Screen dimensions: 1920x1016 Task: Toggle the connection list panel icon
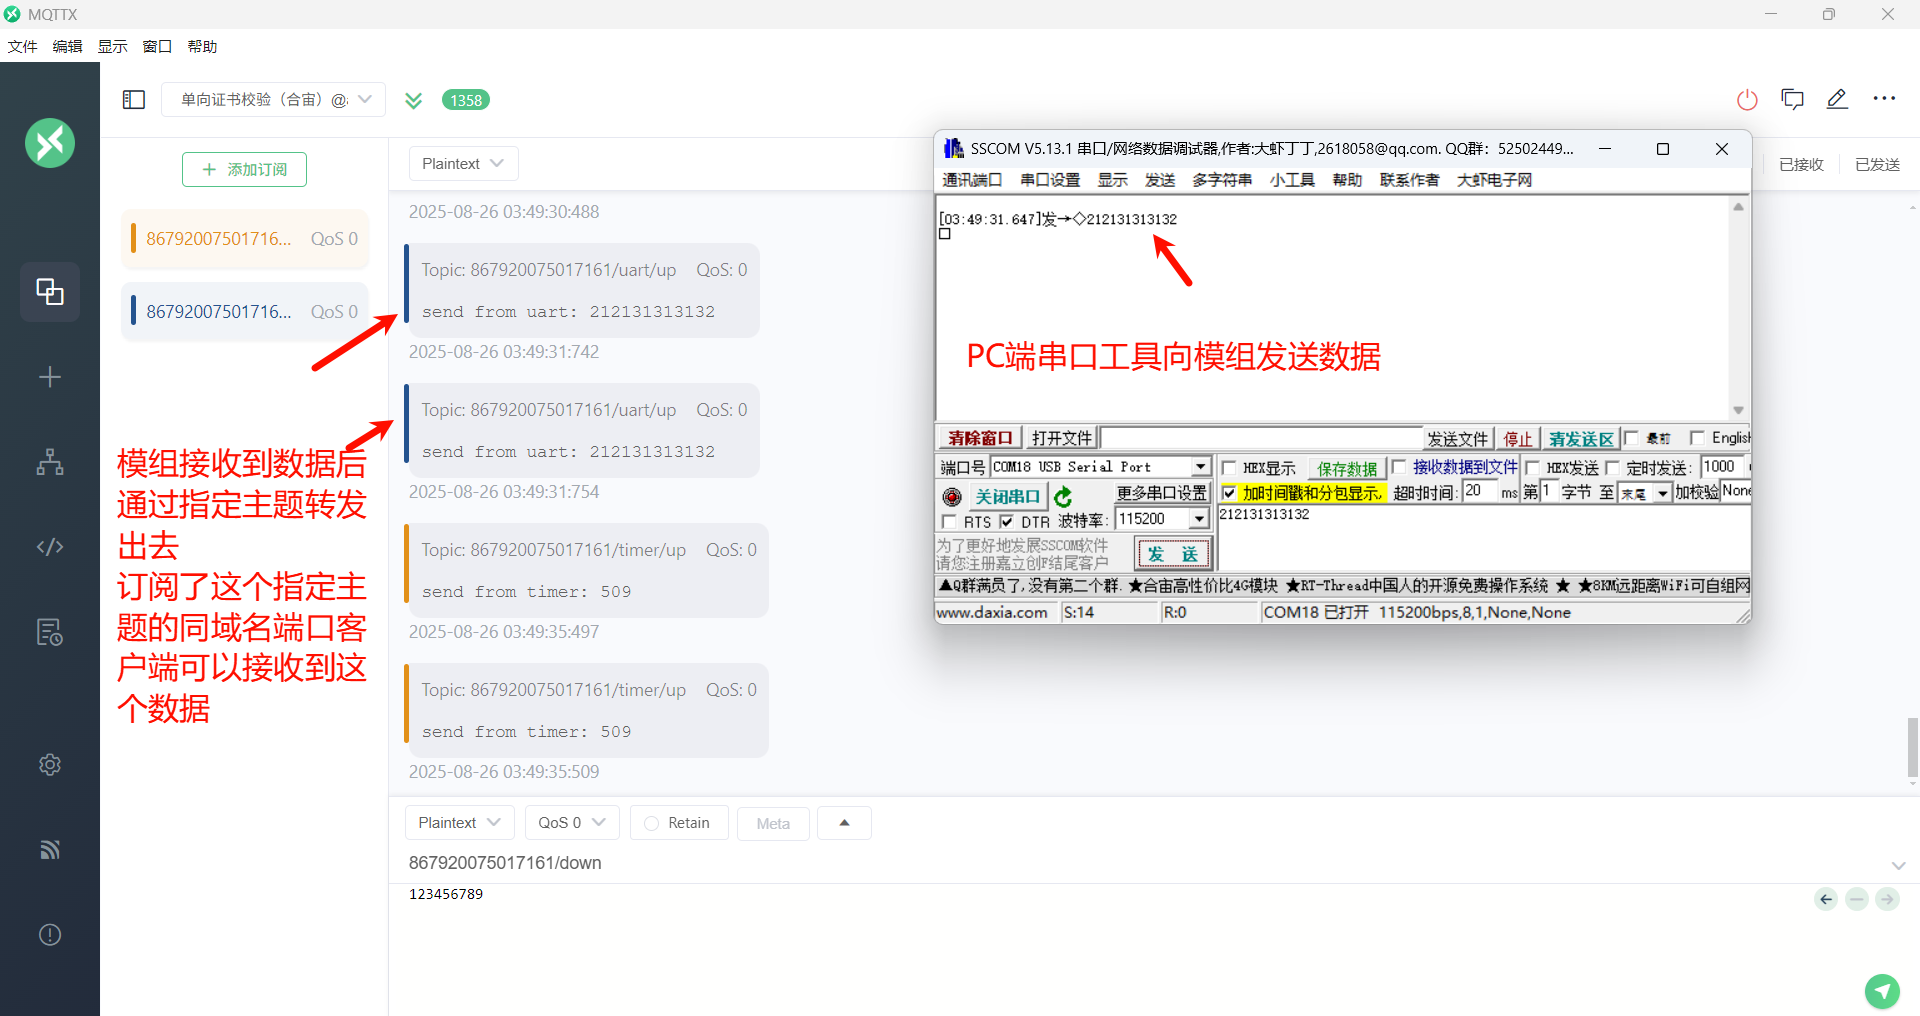(134, 100)
